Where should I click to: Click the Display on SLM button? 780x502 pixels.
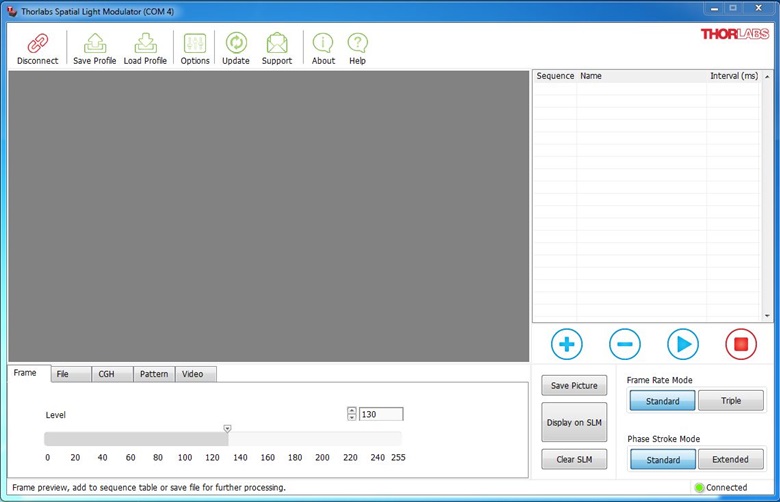click(x=574, y=422)
